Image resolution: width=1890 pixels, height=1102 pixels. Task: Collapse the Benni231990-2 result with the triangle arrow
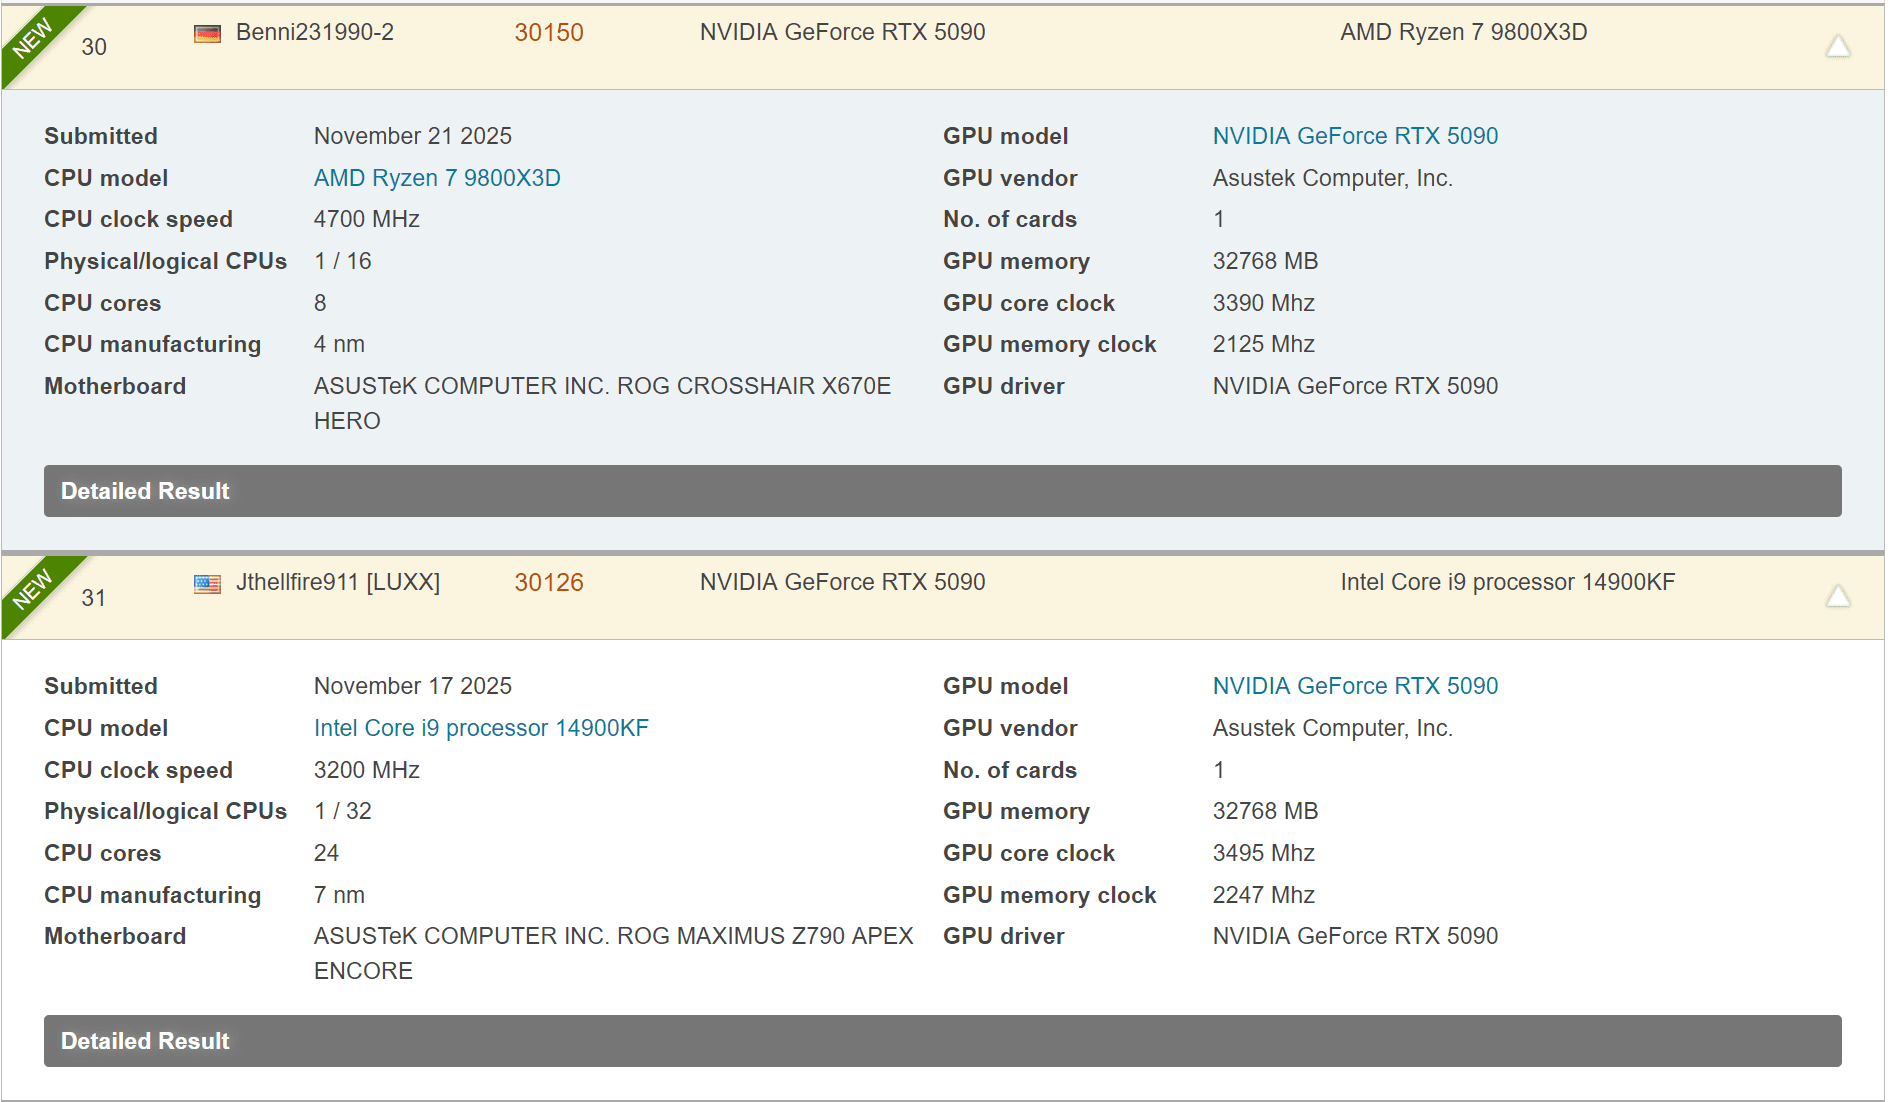[x=1837, y=47]
